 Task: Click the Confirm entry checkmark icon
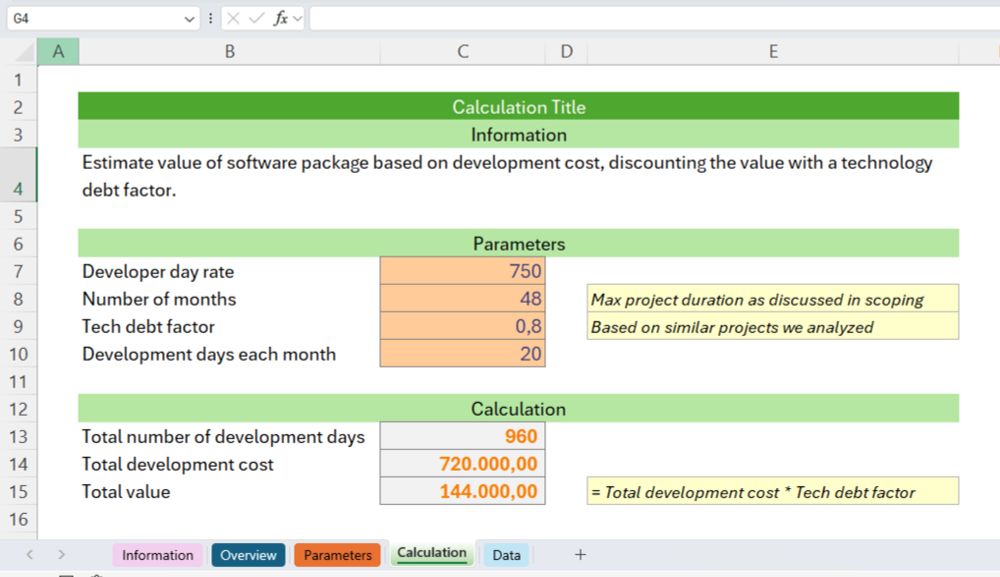pyautogui.click(x=256, y=18)
